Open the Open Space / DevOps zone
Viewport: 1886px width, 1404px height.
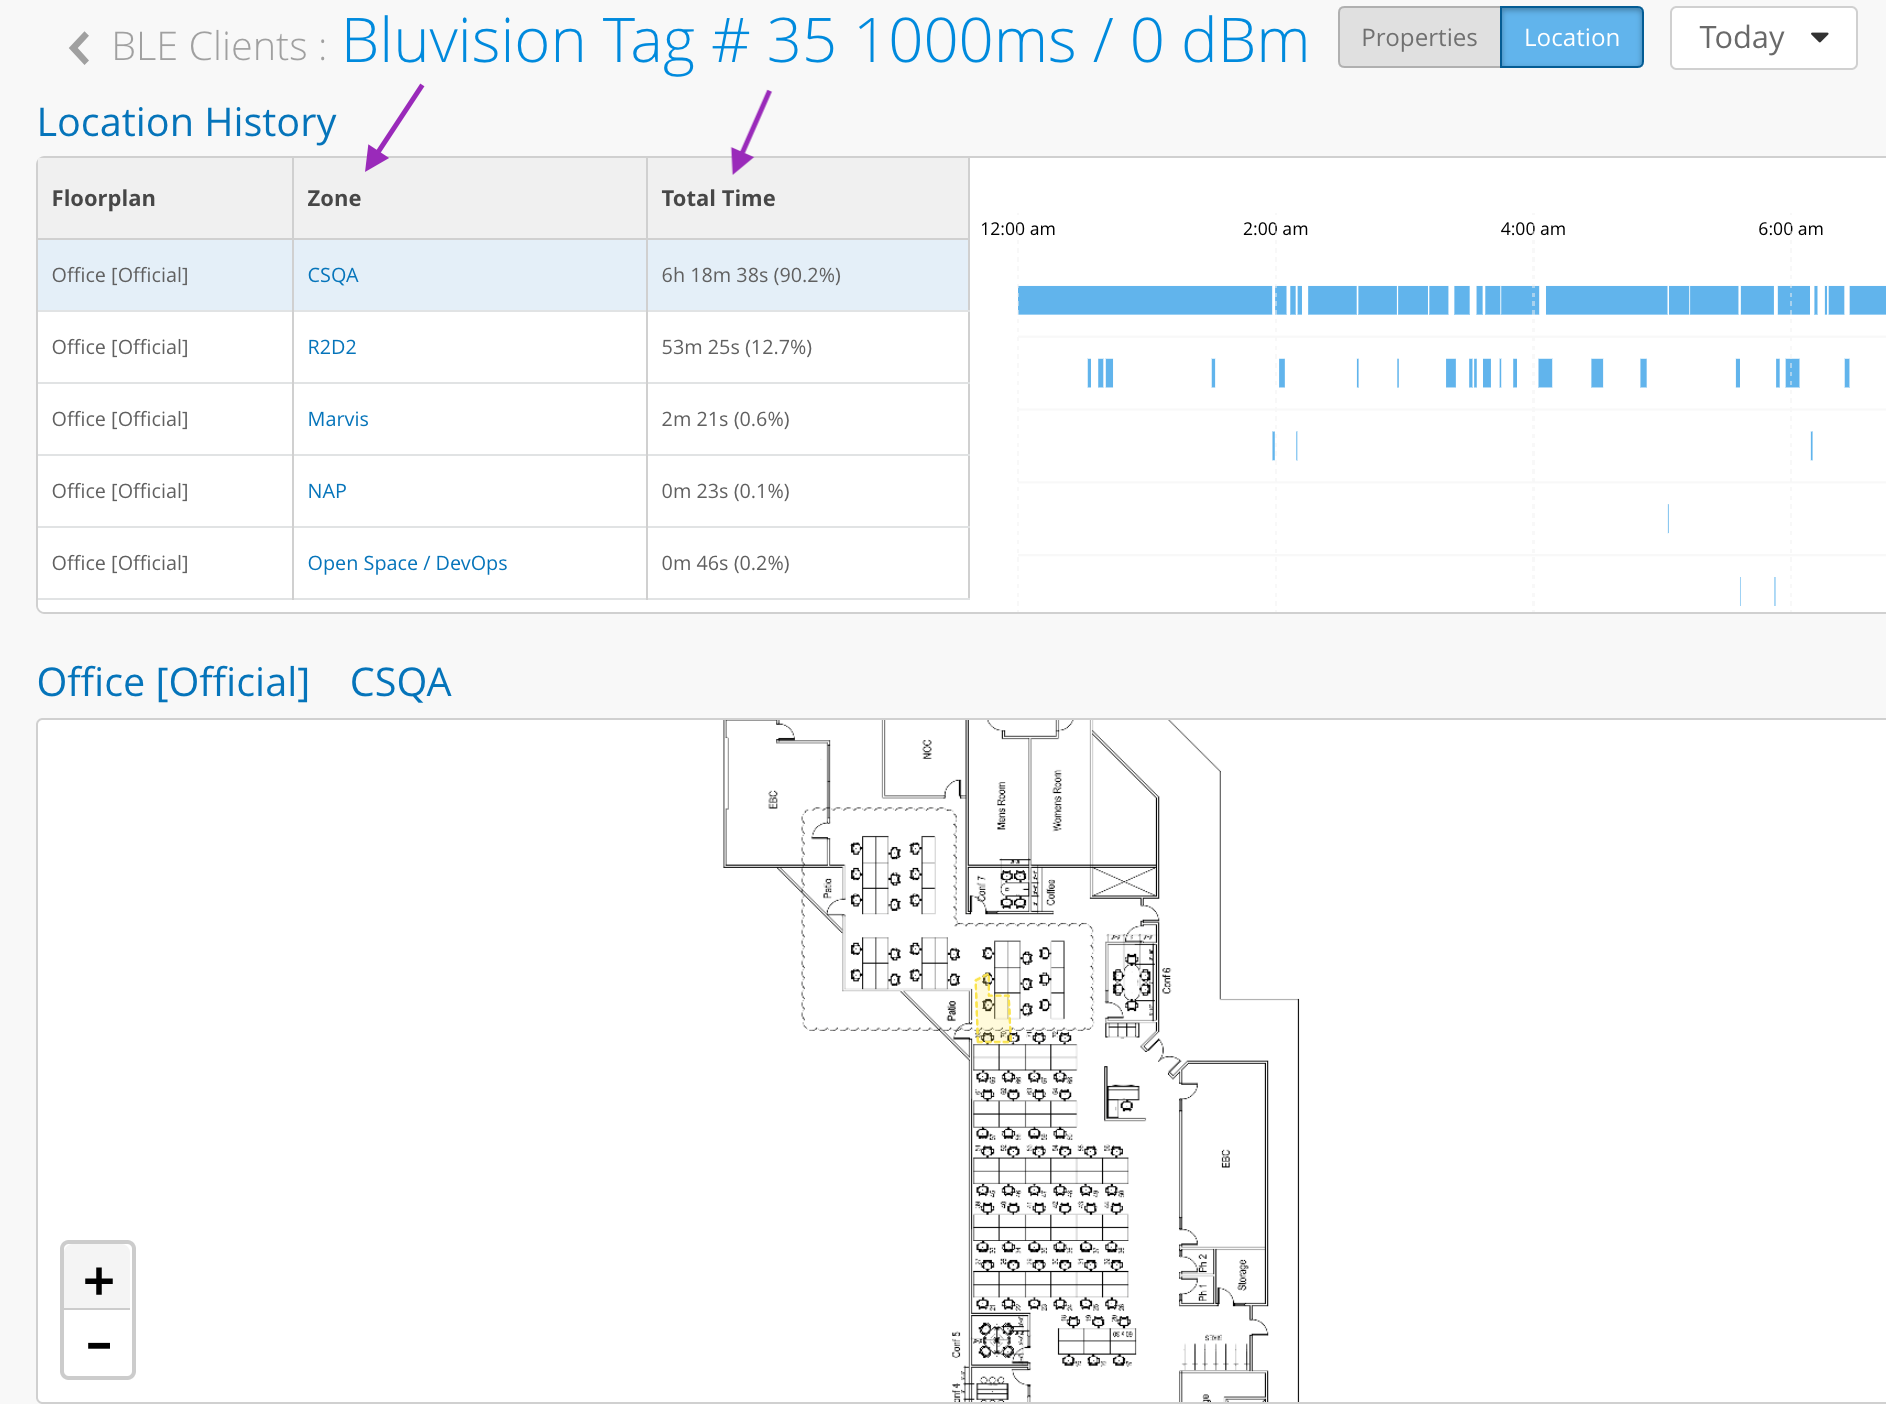[407, 563]
